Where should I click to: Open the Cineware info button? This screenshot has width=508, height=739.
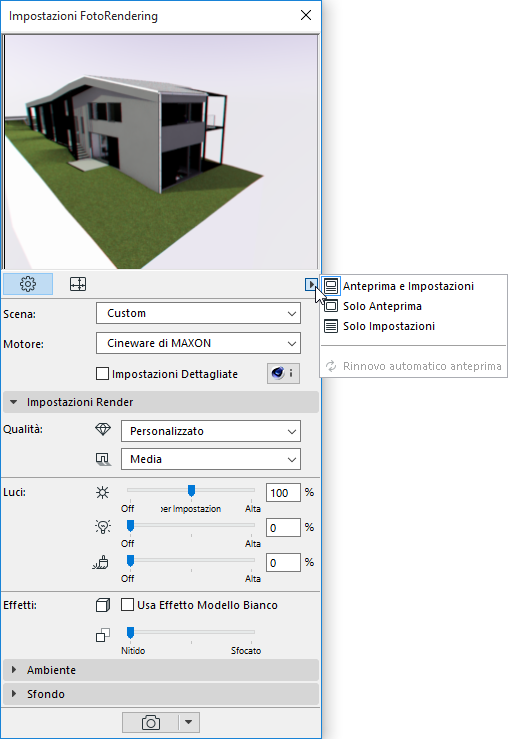[283, 373]
